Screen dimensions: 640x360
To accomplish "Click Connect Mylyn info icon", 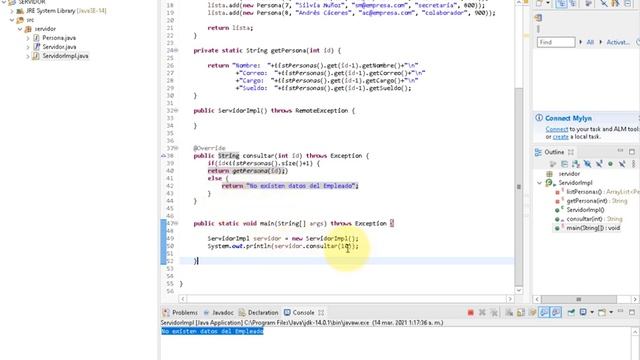I will 539,118.
